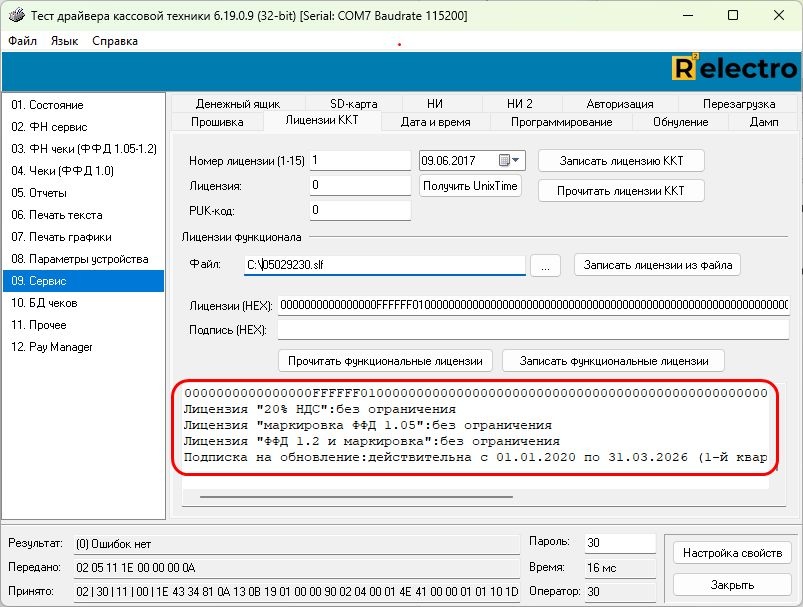Switch to the Дата и время tab
This screenshot has height=607, width=803.
pos(436,122)
